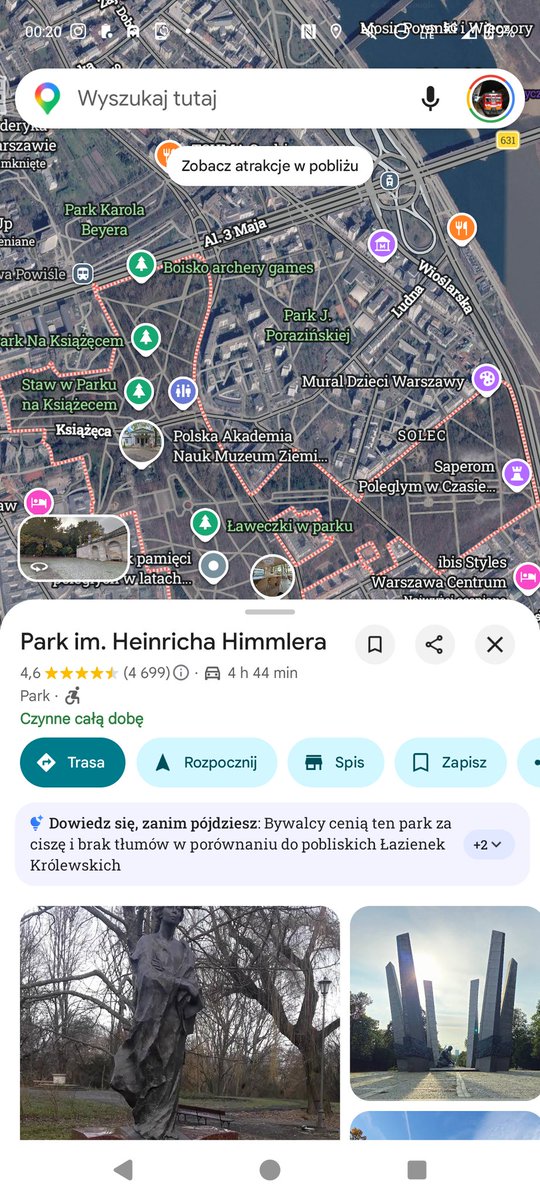Tap the 'SOLEC' district label
540x1200 pixels.
pos(421,436)
